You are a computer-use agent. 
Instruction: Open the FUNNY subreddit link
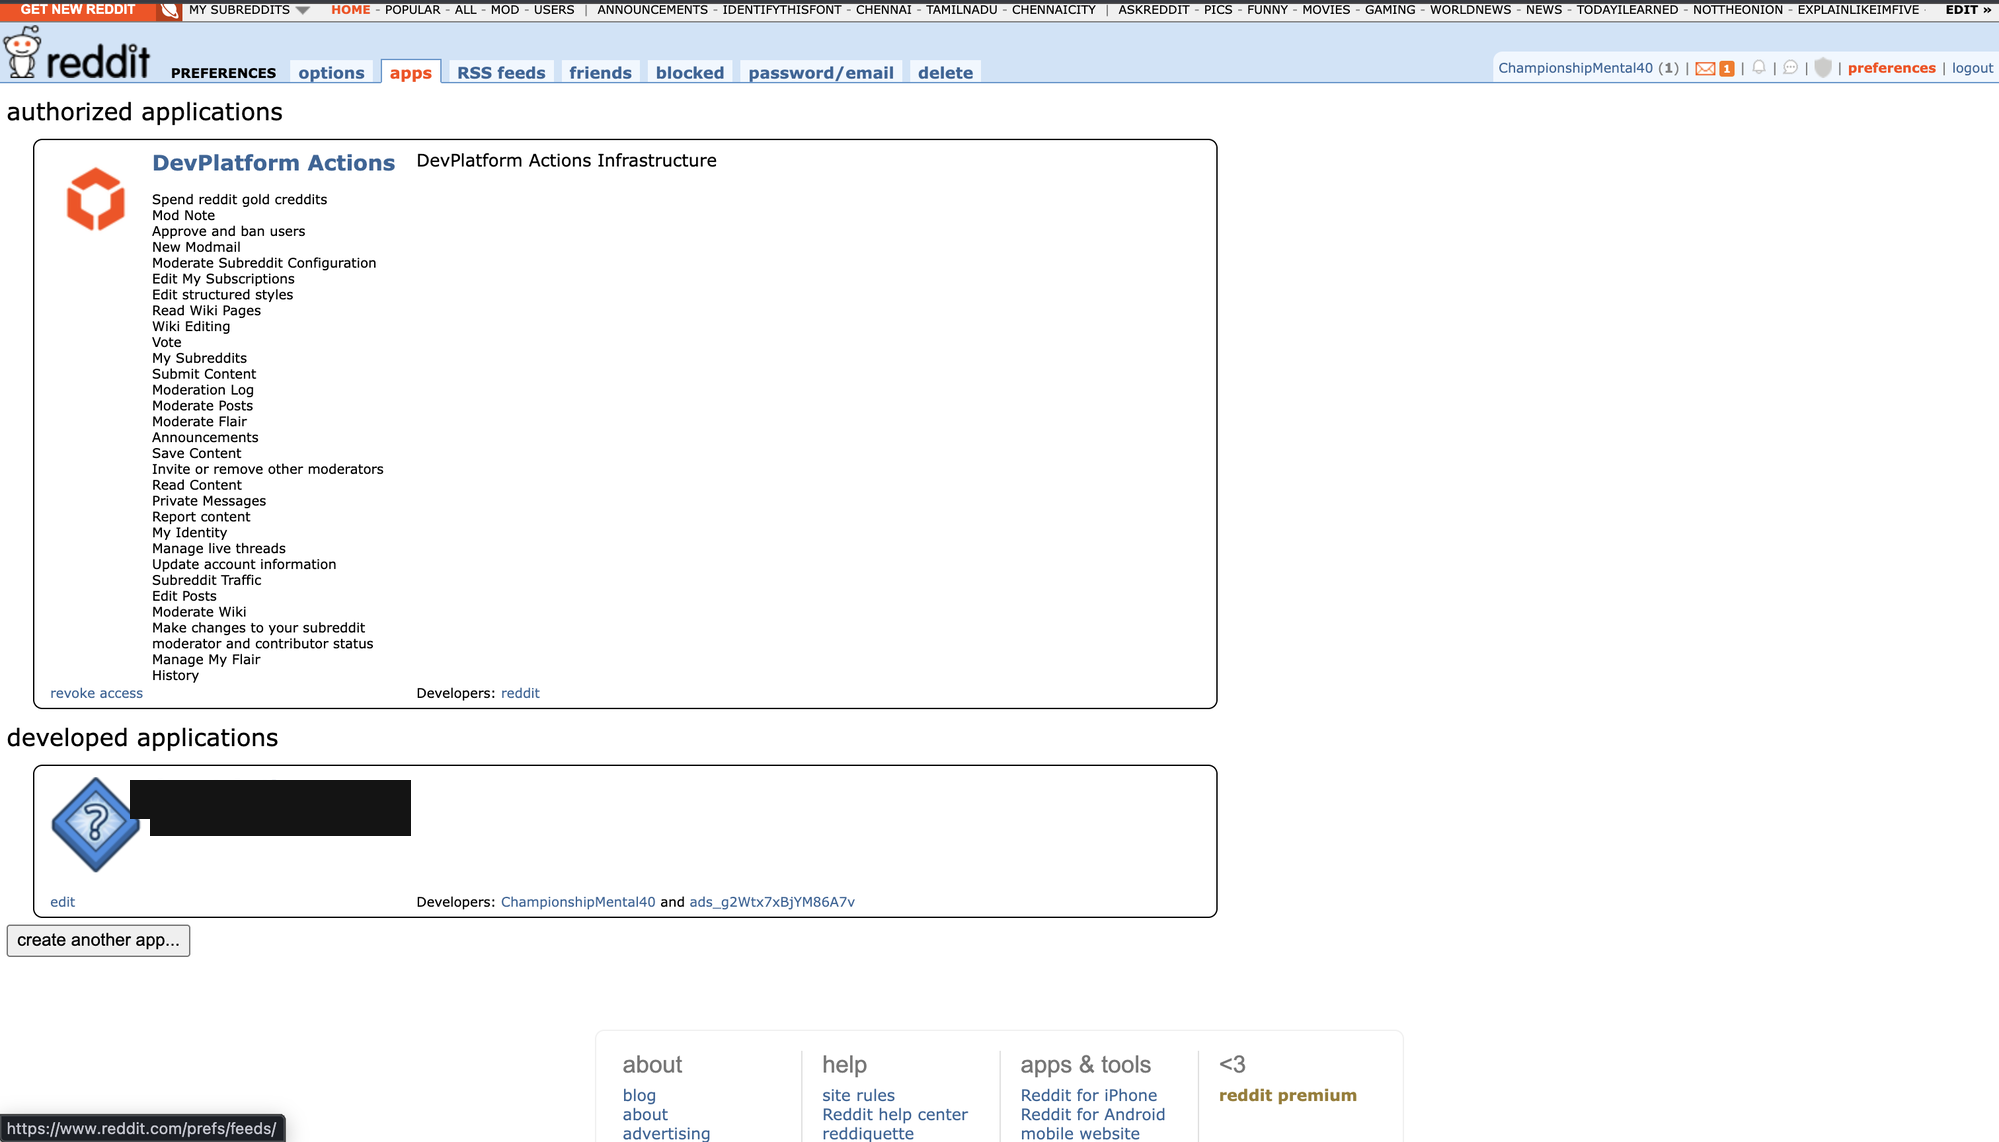(x=1267, y=10)
